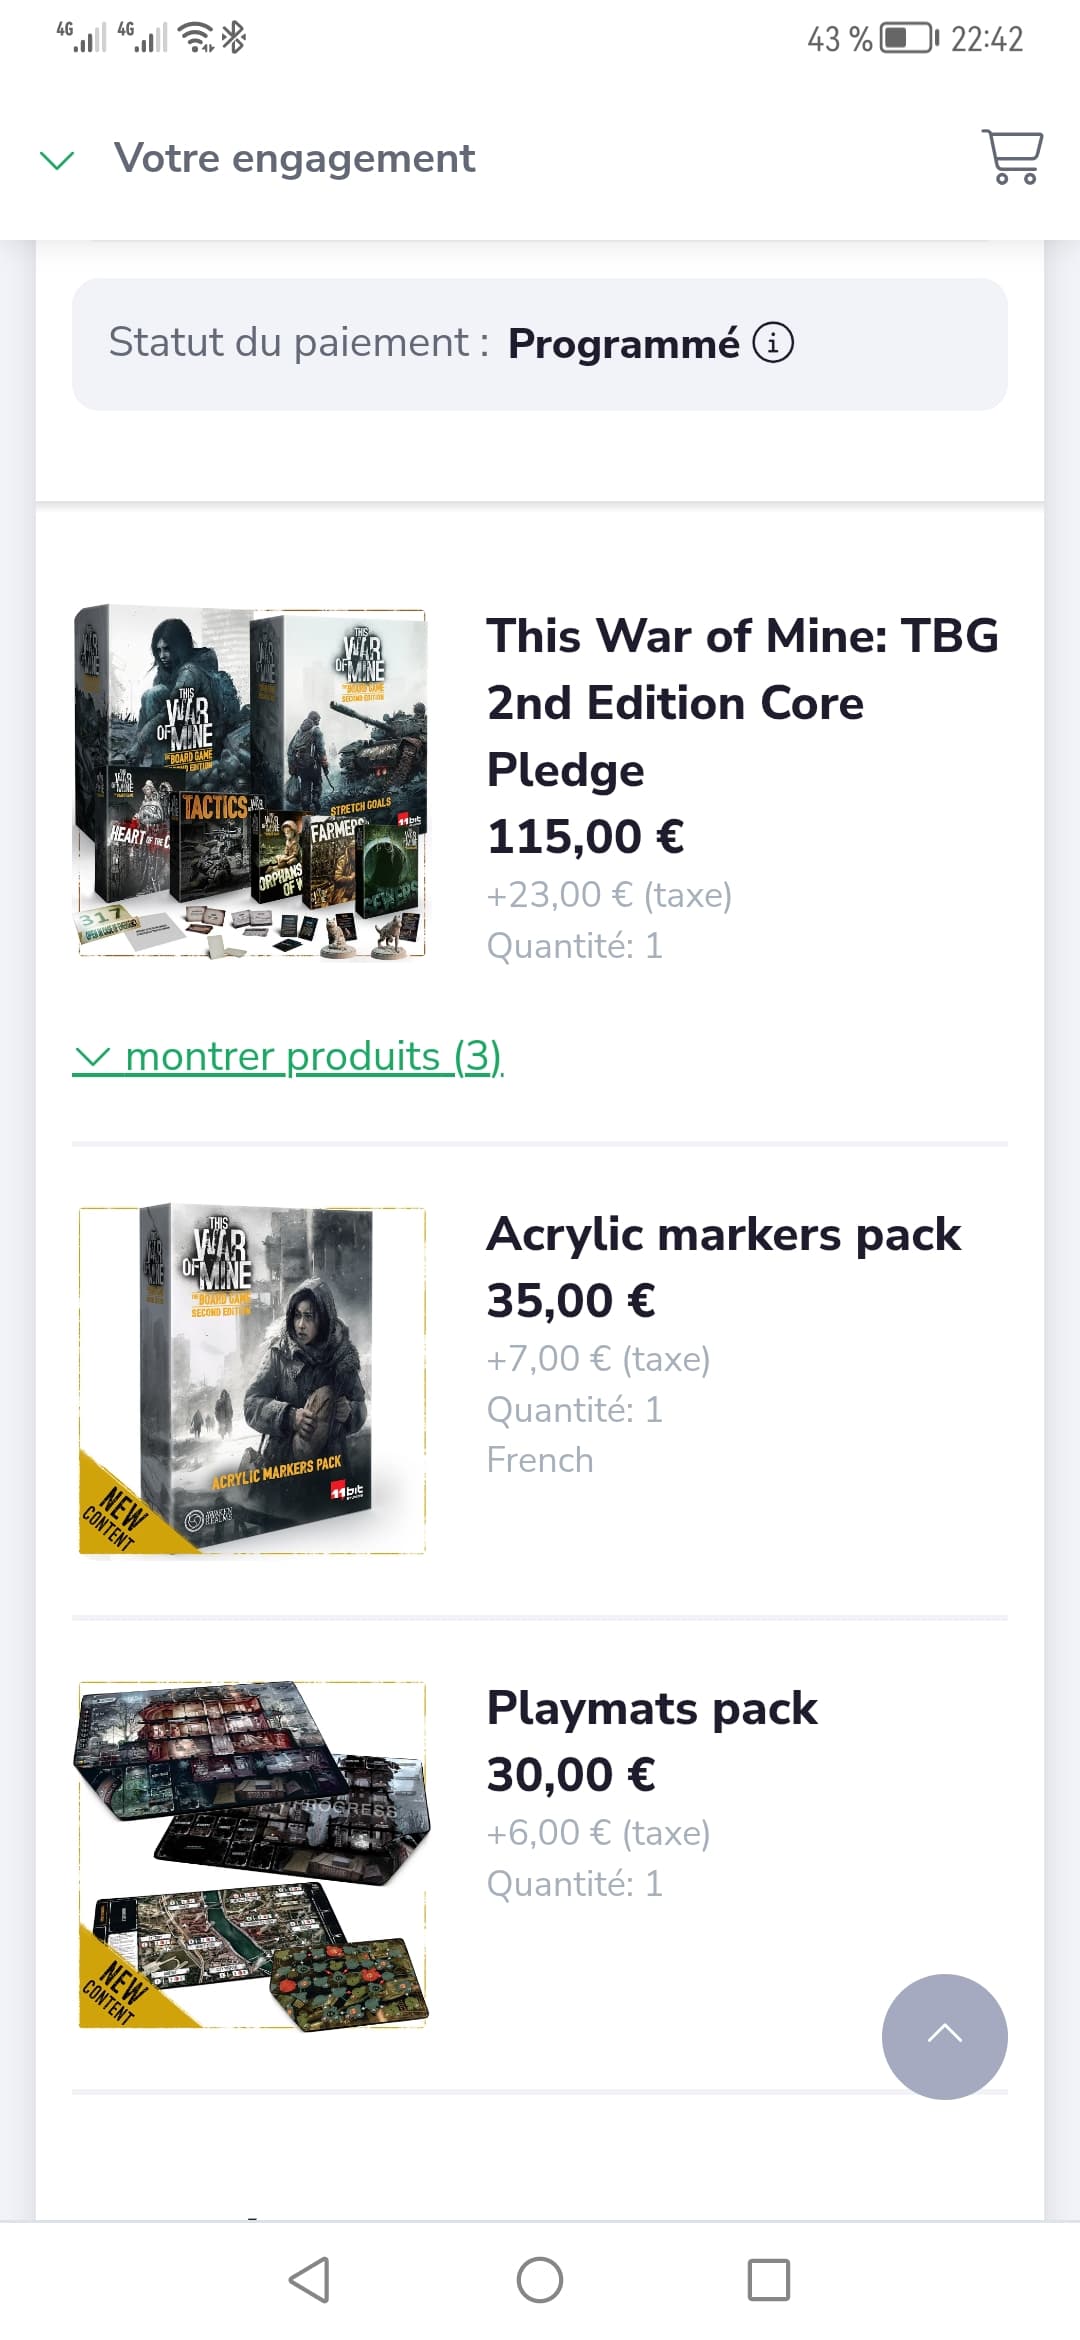Tap the Wi-Fi icon in status bar
Viewport: 1080px width, 2340px height.
click(x=197, y=37)
